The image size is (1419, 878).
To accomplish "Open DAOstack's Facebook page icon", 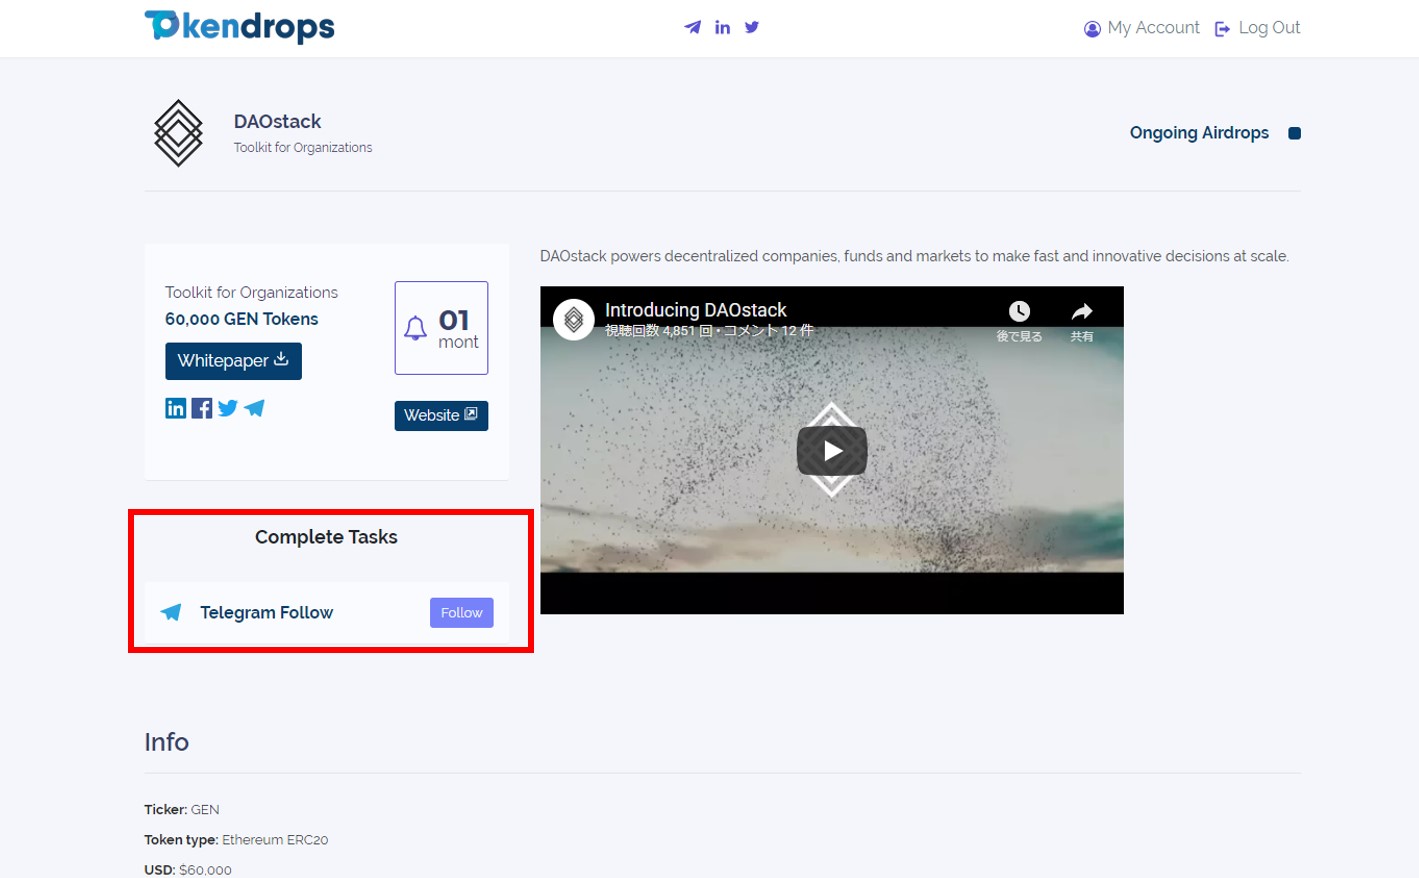I will 202,408.
